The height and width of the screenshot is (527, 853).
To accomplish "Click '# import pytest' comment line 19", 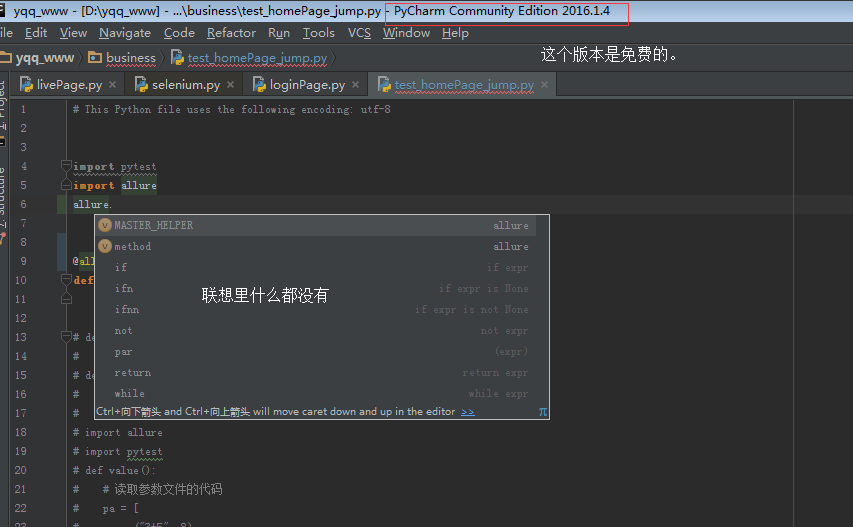I will coord(118,451).
